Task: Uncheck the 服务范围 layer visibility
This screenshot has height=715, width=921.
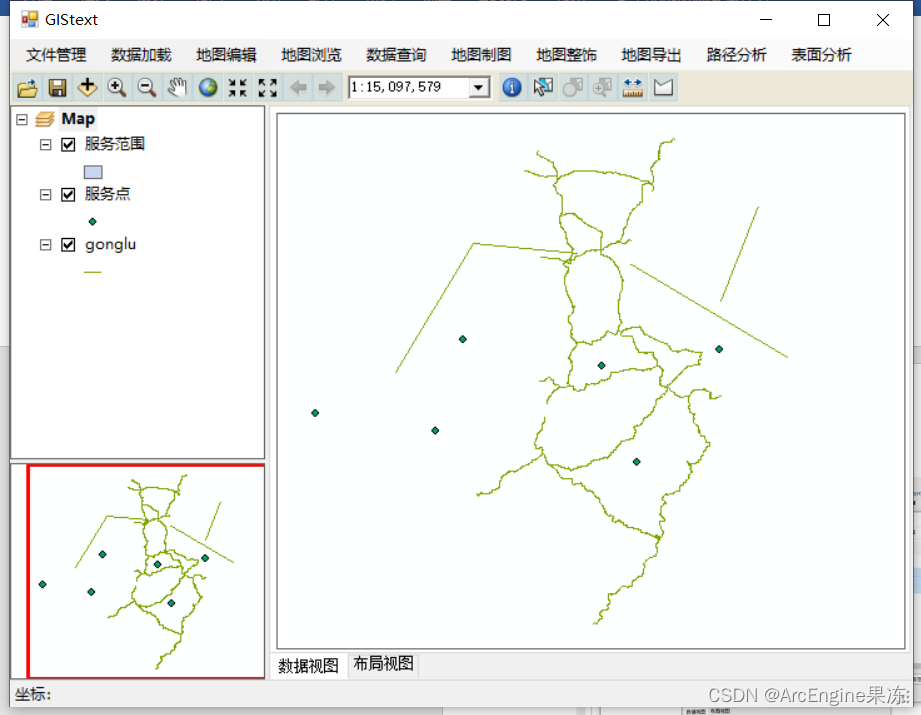Action: point(66,143)
